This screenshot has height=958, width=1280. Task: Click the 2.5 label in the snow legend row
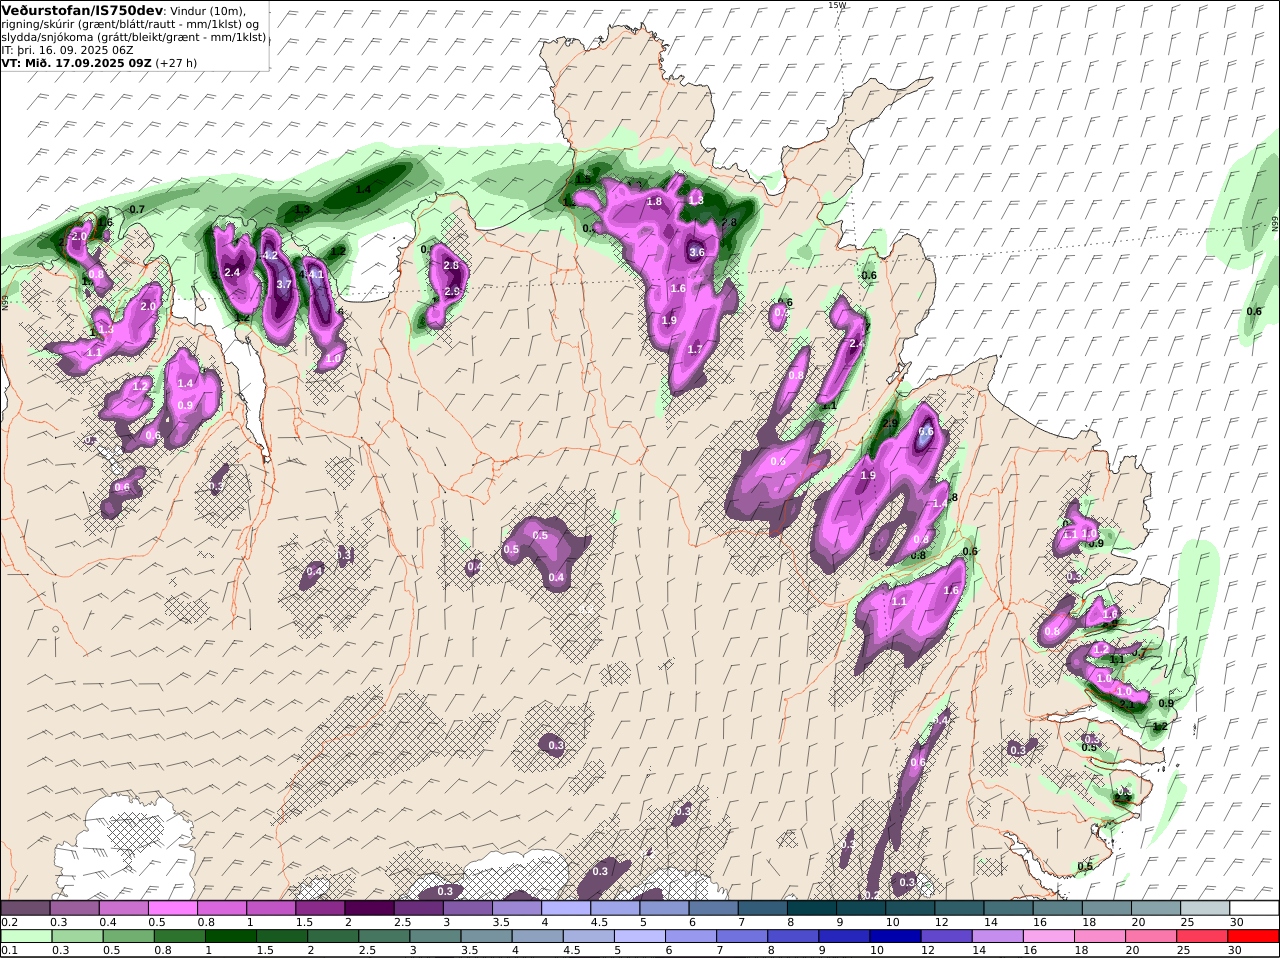402,922
